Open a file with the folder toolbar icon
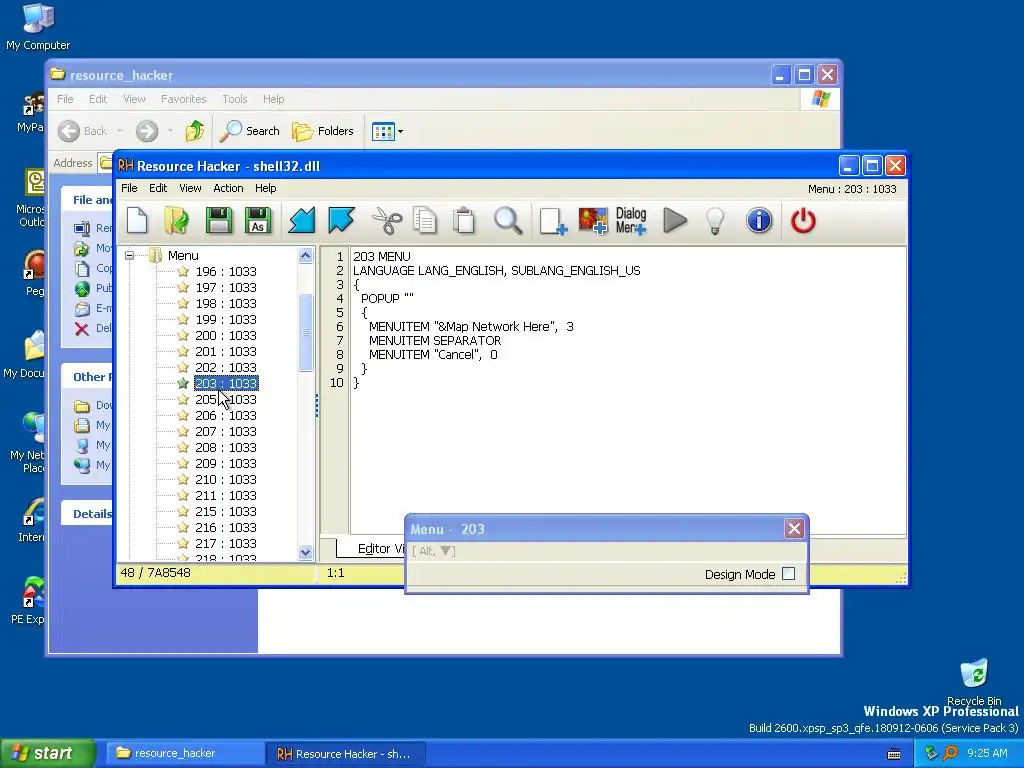Image resolution: width=1024 pixels, height=768 pixels. pyautogui.click(x=177, y=221)
